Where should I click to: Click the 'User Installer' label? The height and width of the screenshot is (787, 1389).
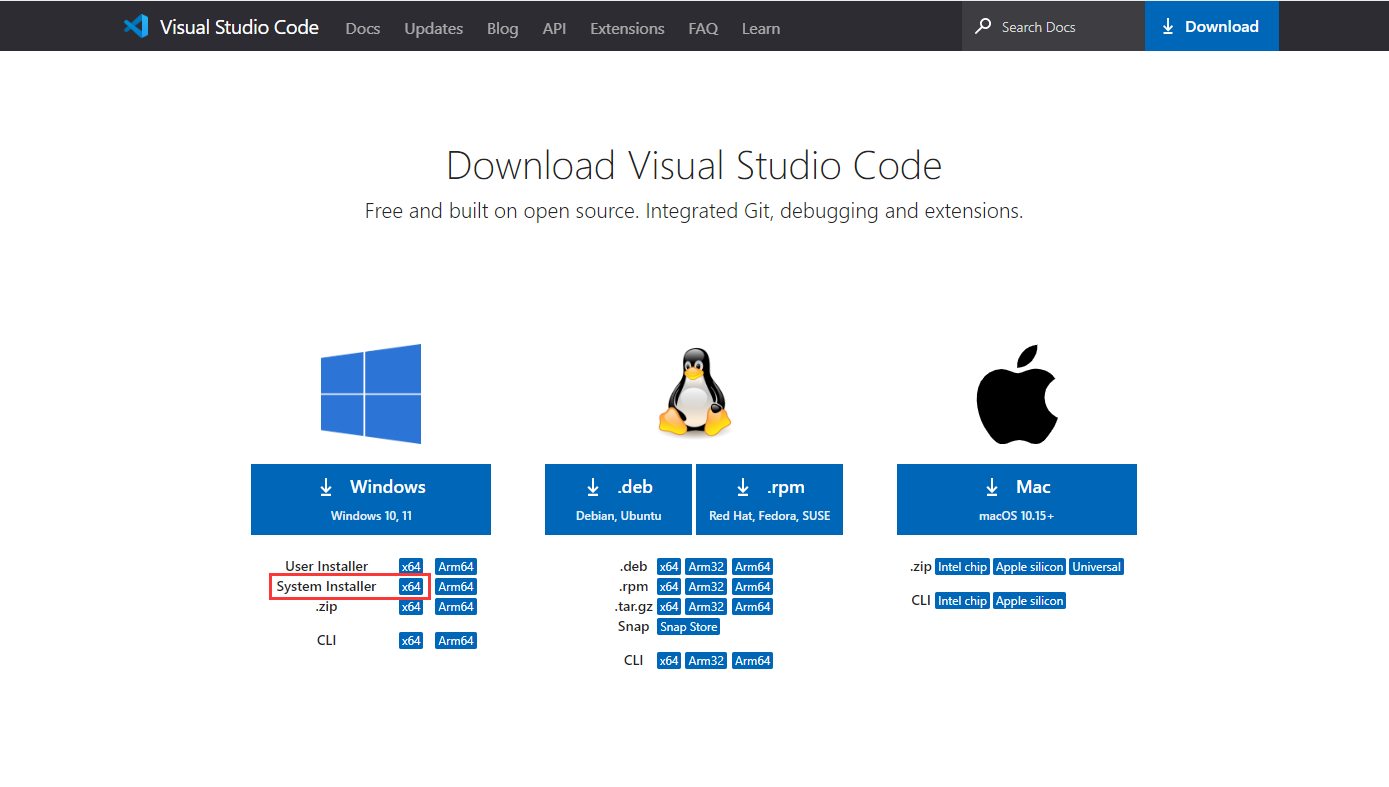[x=327, y=567]
